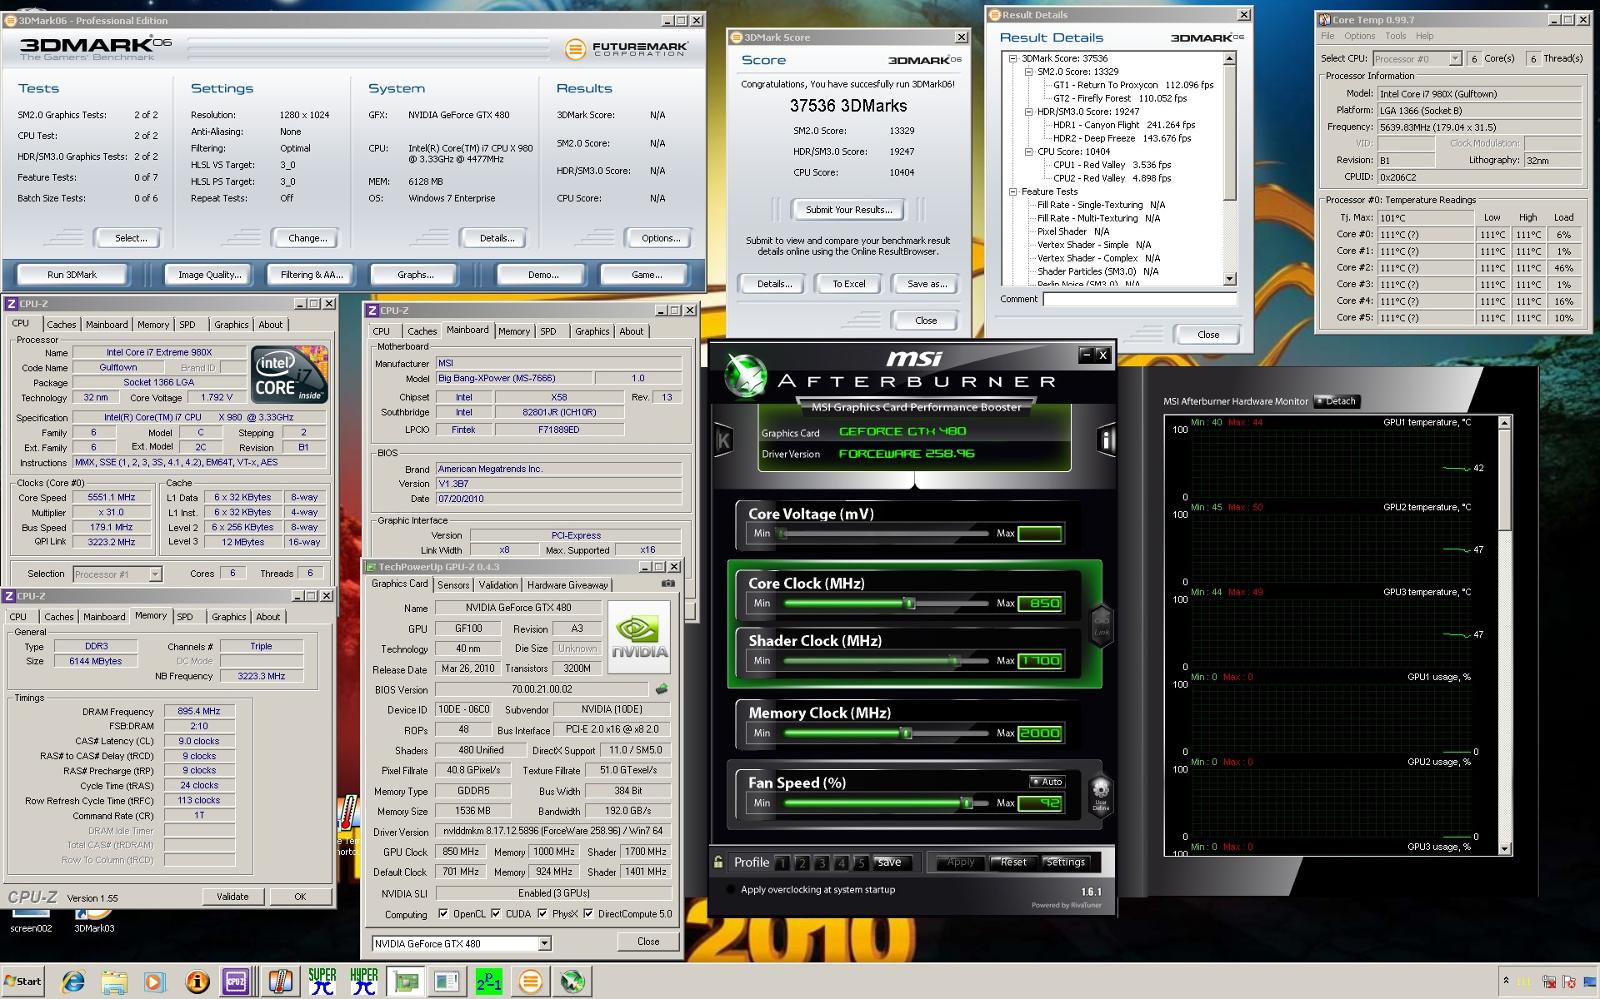
Task: Collapse the 3DMark Score tree node
Action: coord(1012,59)
